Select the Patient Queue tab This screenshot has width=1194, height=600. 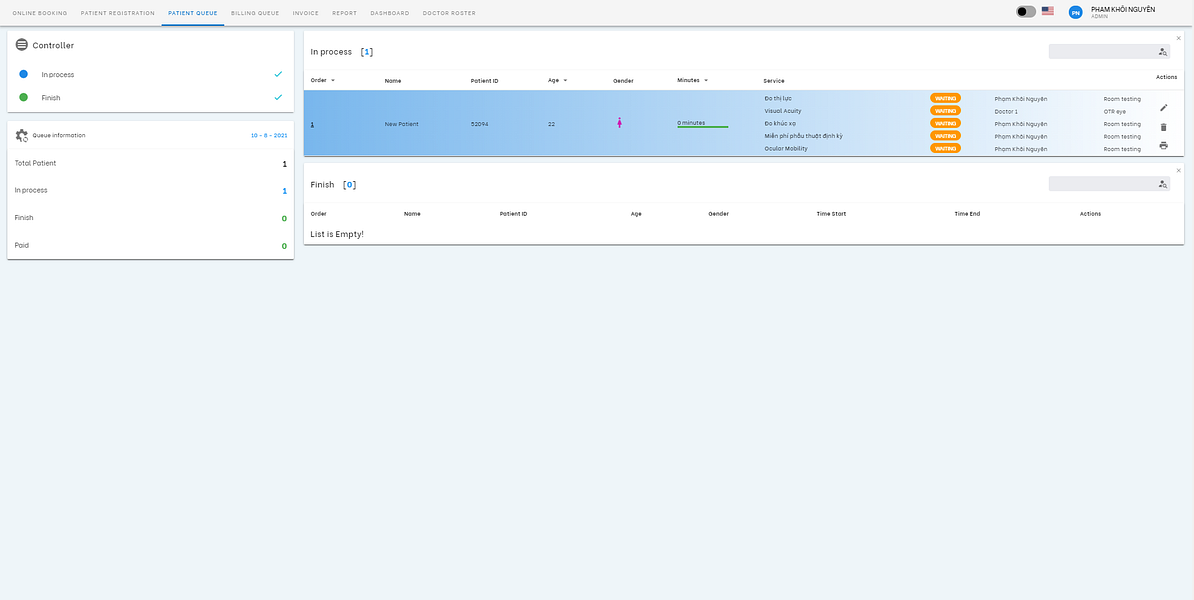click(x=193, y=13)
